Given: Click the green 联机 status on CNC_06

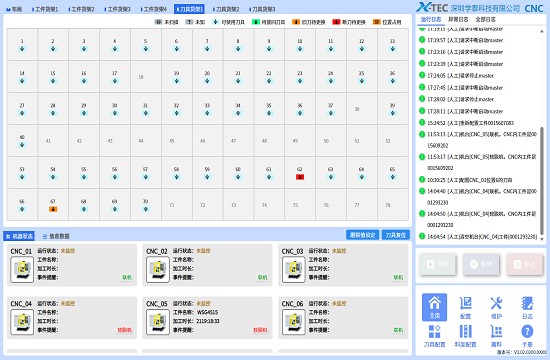Looking at the screenshot, I should [398, 330].
